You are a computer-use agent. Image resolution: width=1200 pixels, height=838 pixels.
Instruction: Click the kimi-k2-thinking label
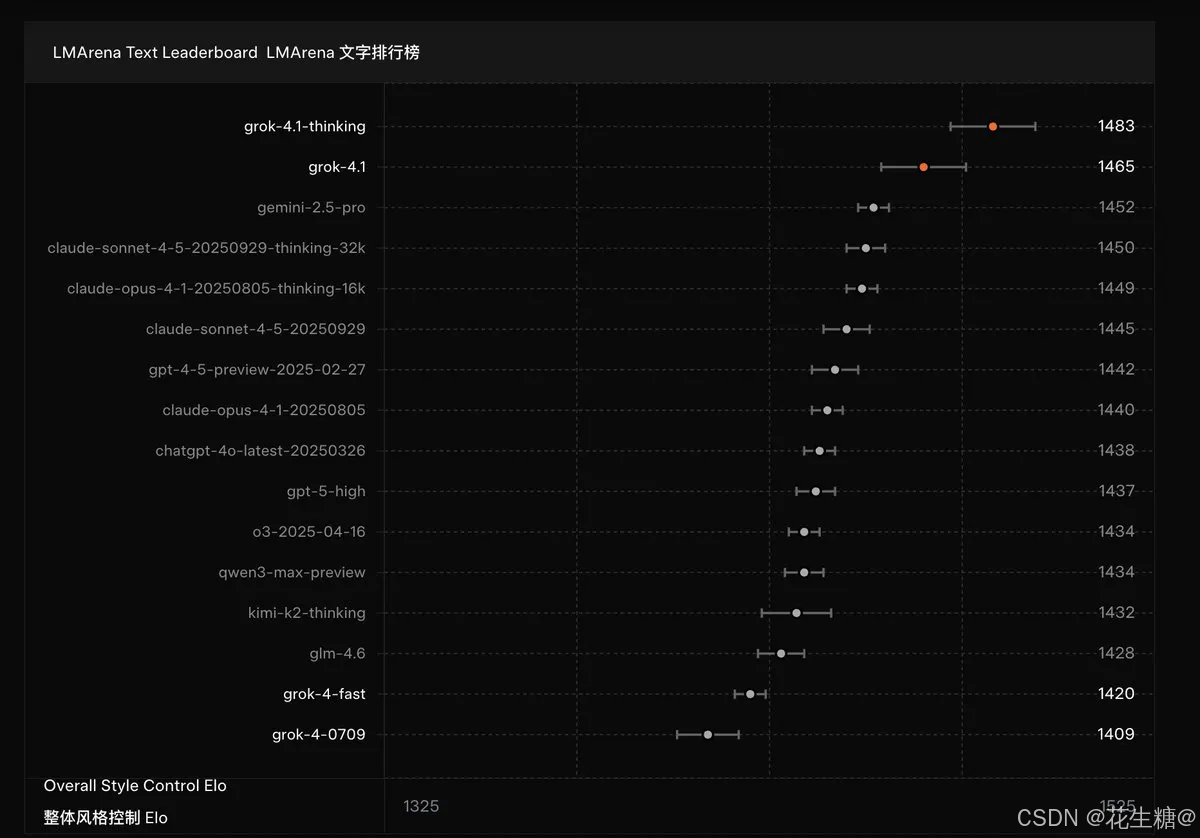(307, 613)
